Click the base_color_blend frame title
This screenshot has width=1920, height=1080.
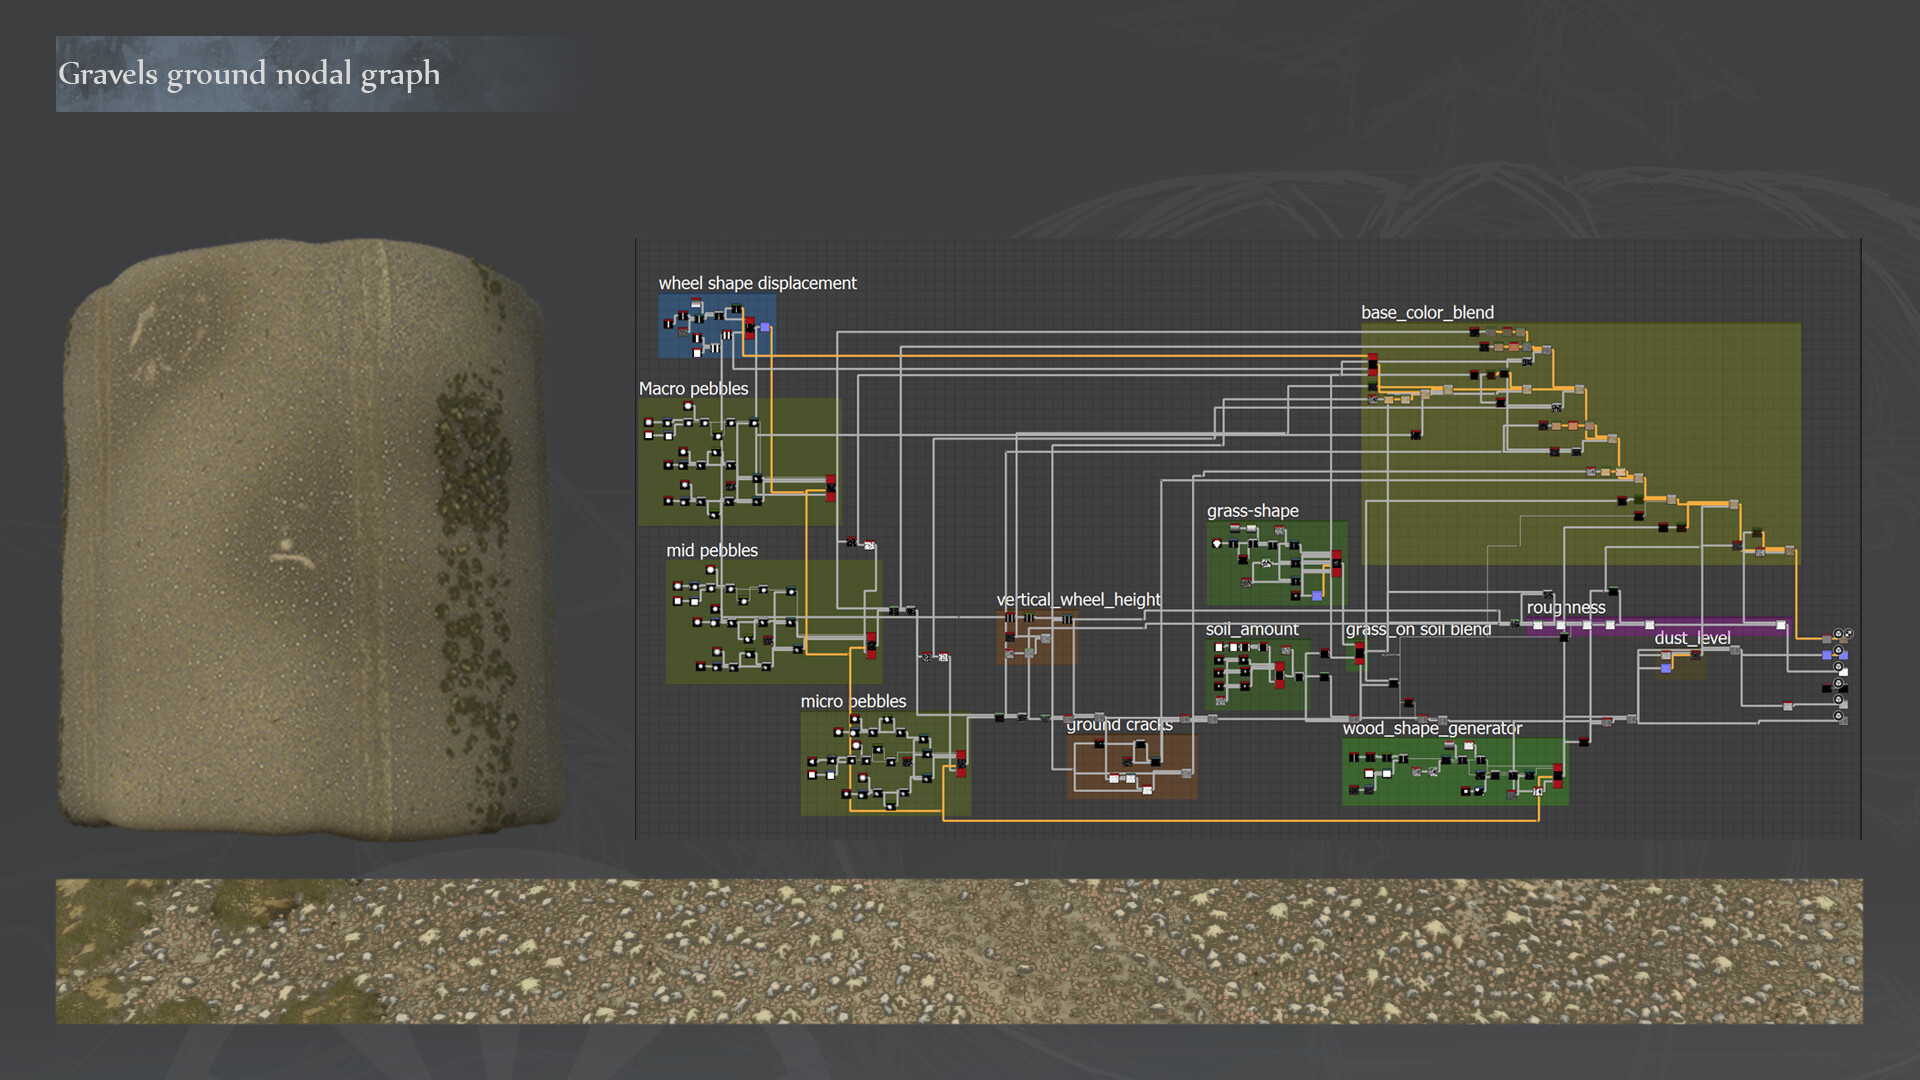1427,313
